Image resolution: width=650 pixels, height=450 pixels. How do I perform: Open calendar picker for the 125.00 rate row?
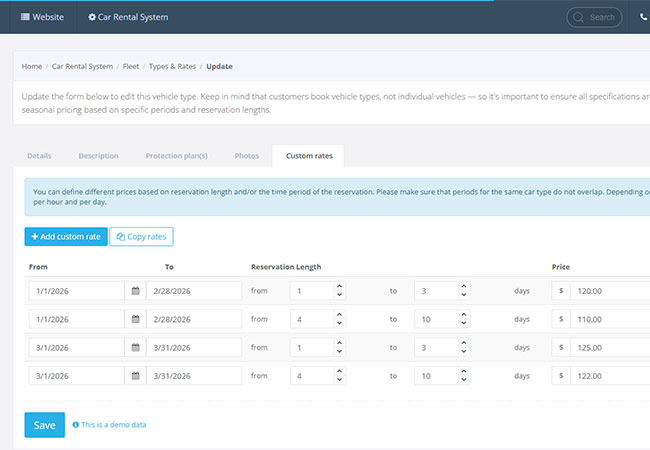click(x=135, y=347)
